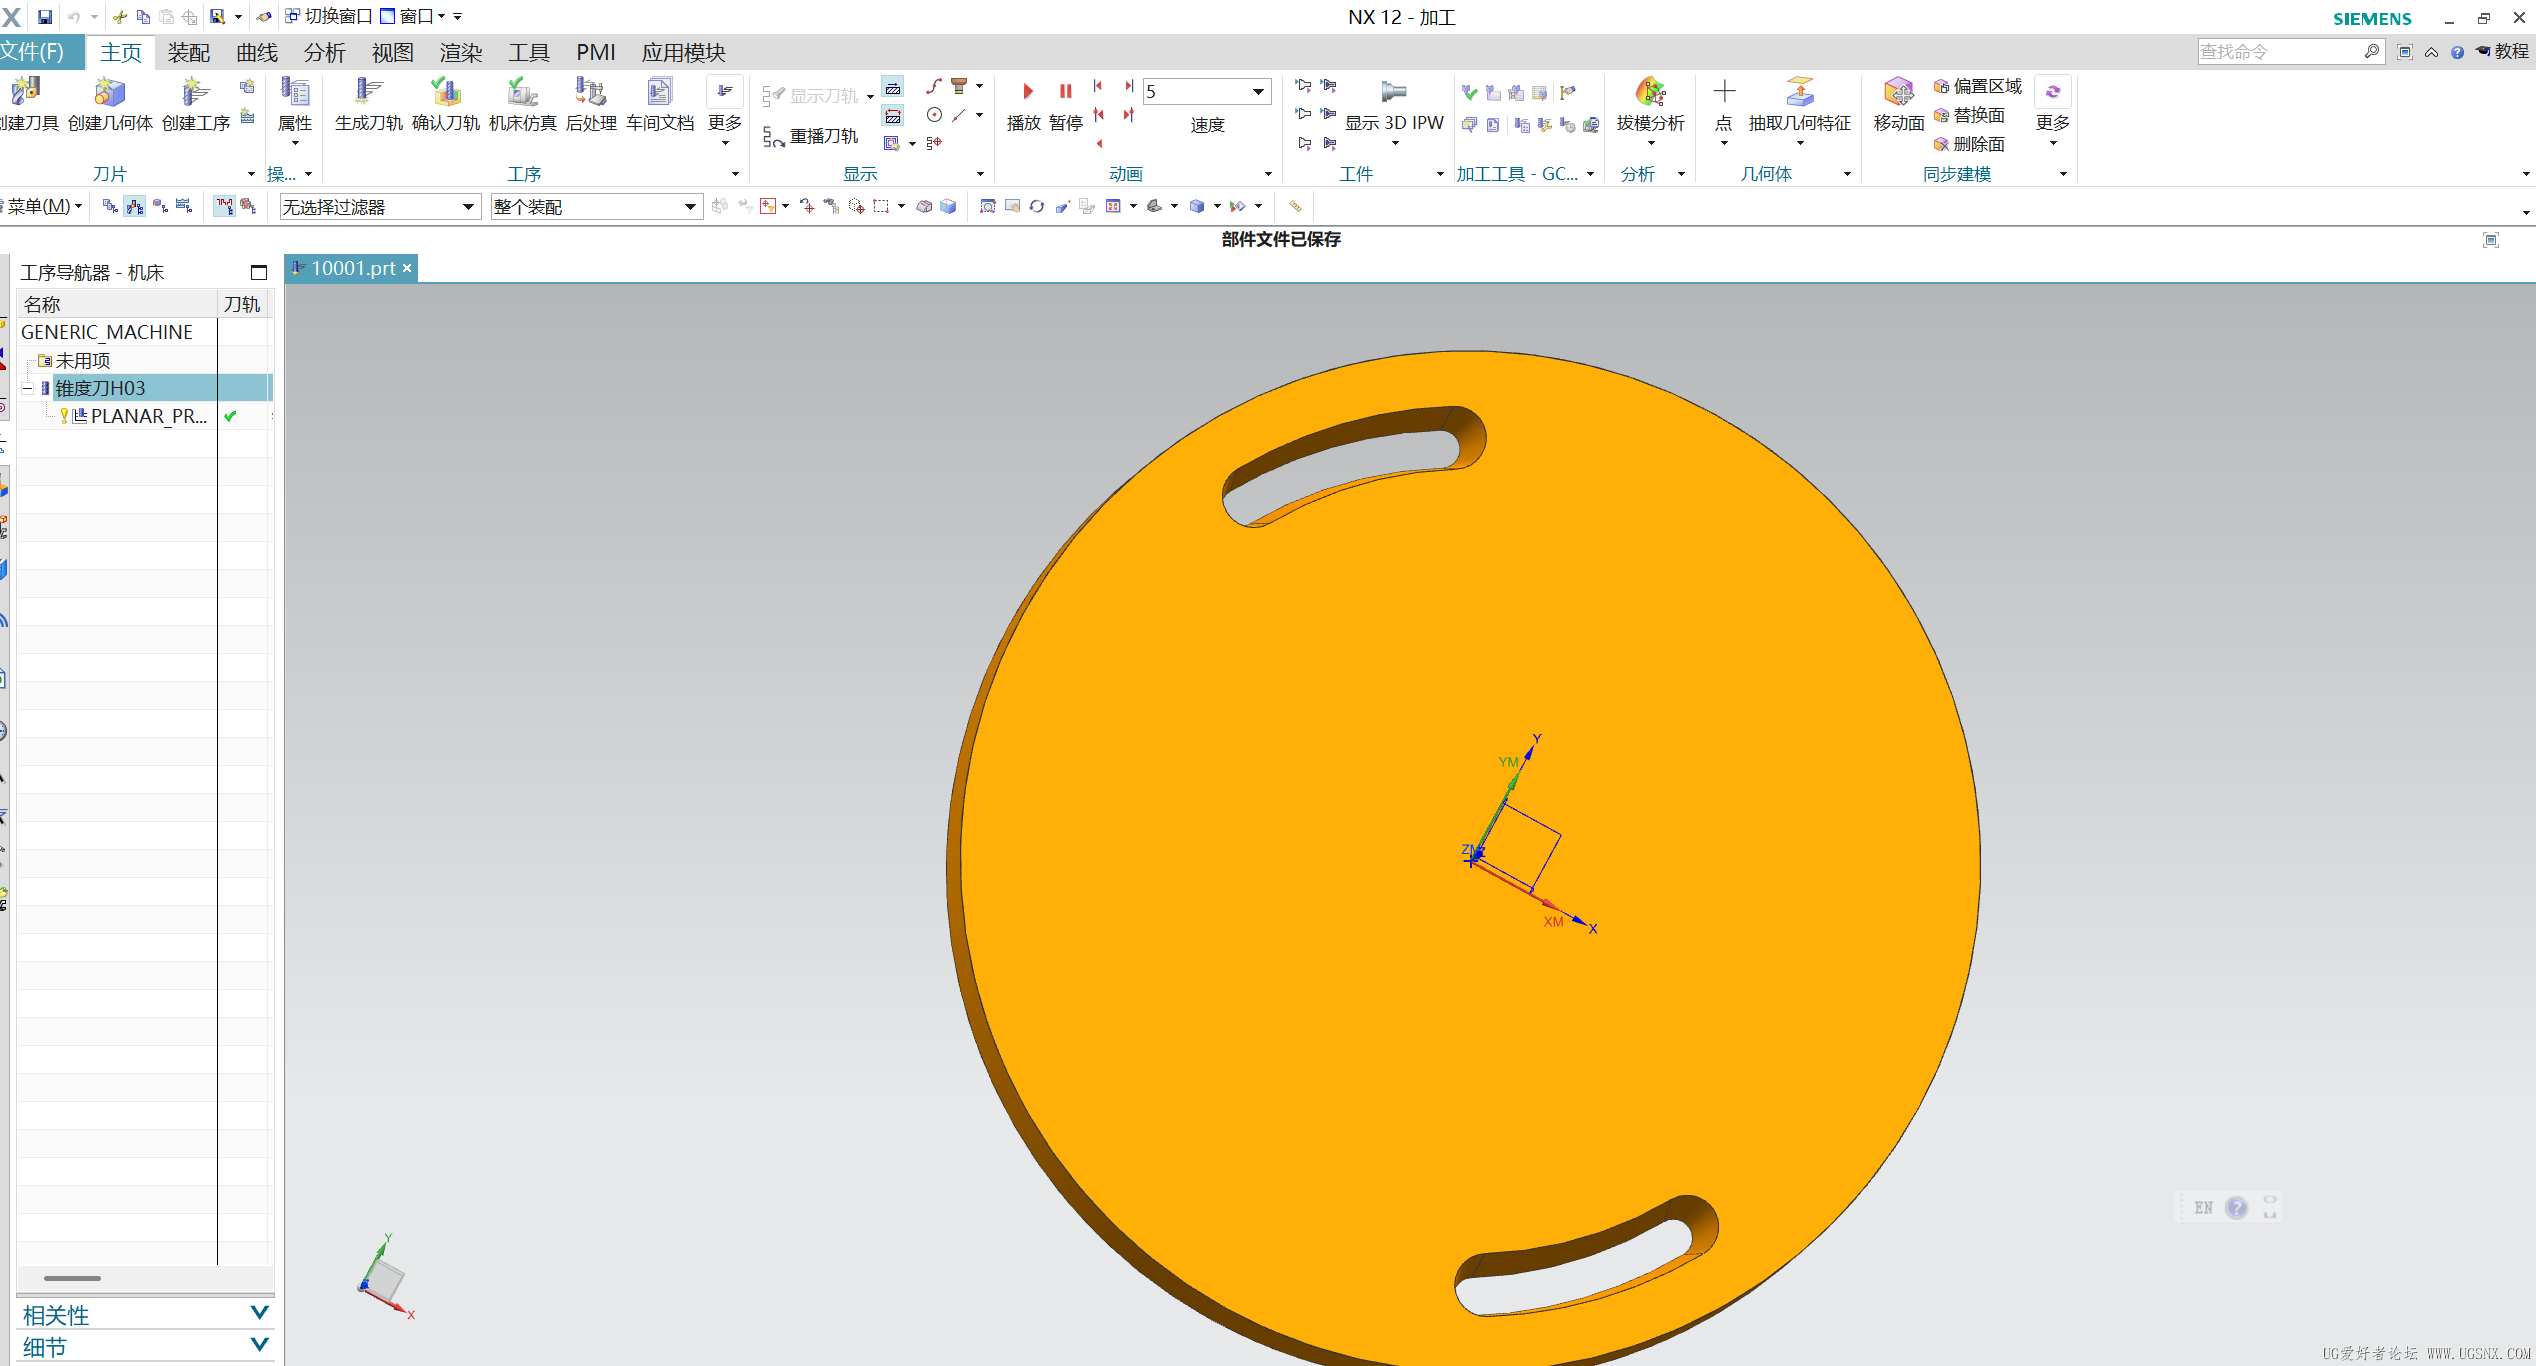
Task: Switch to the View (视图) tab
Action: [x=393, y=53]
